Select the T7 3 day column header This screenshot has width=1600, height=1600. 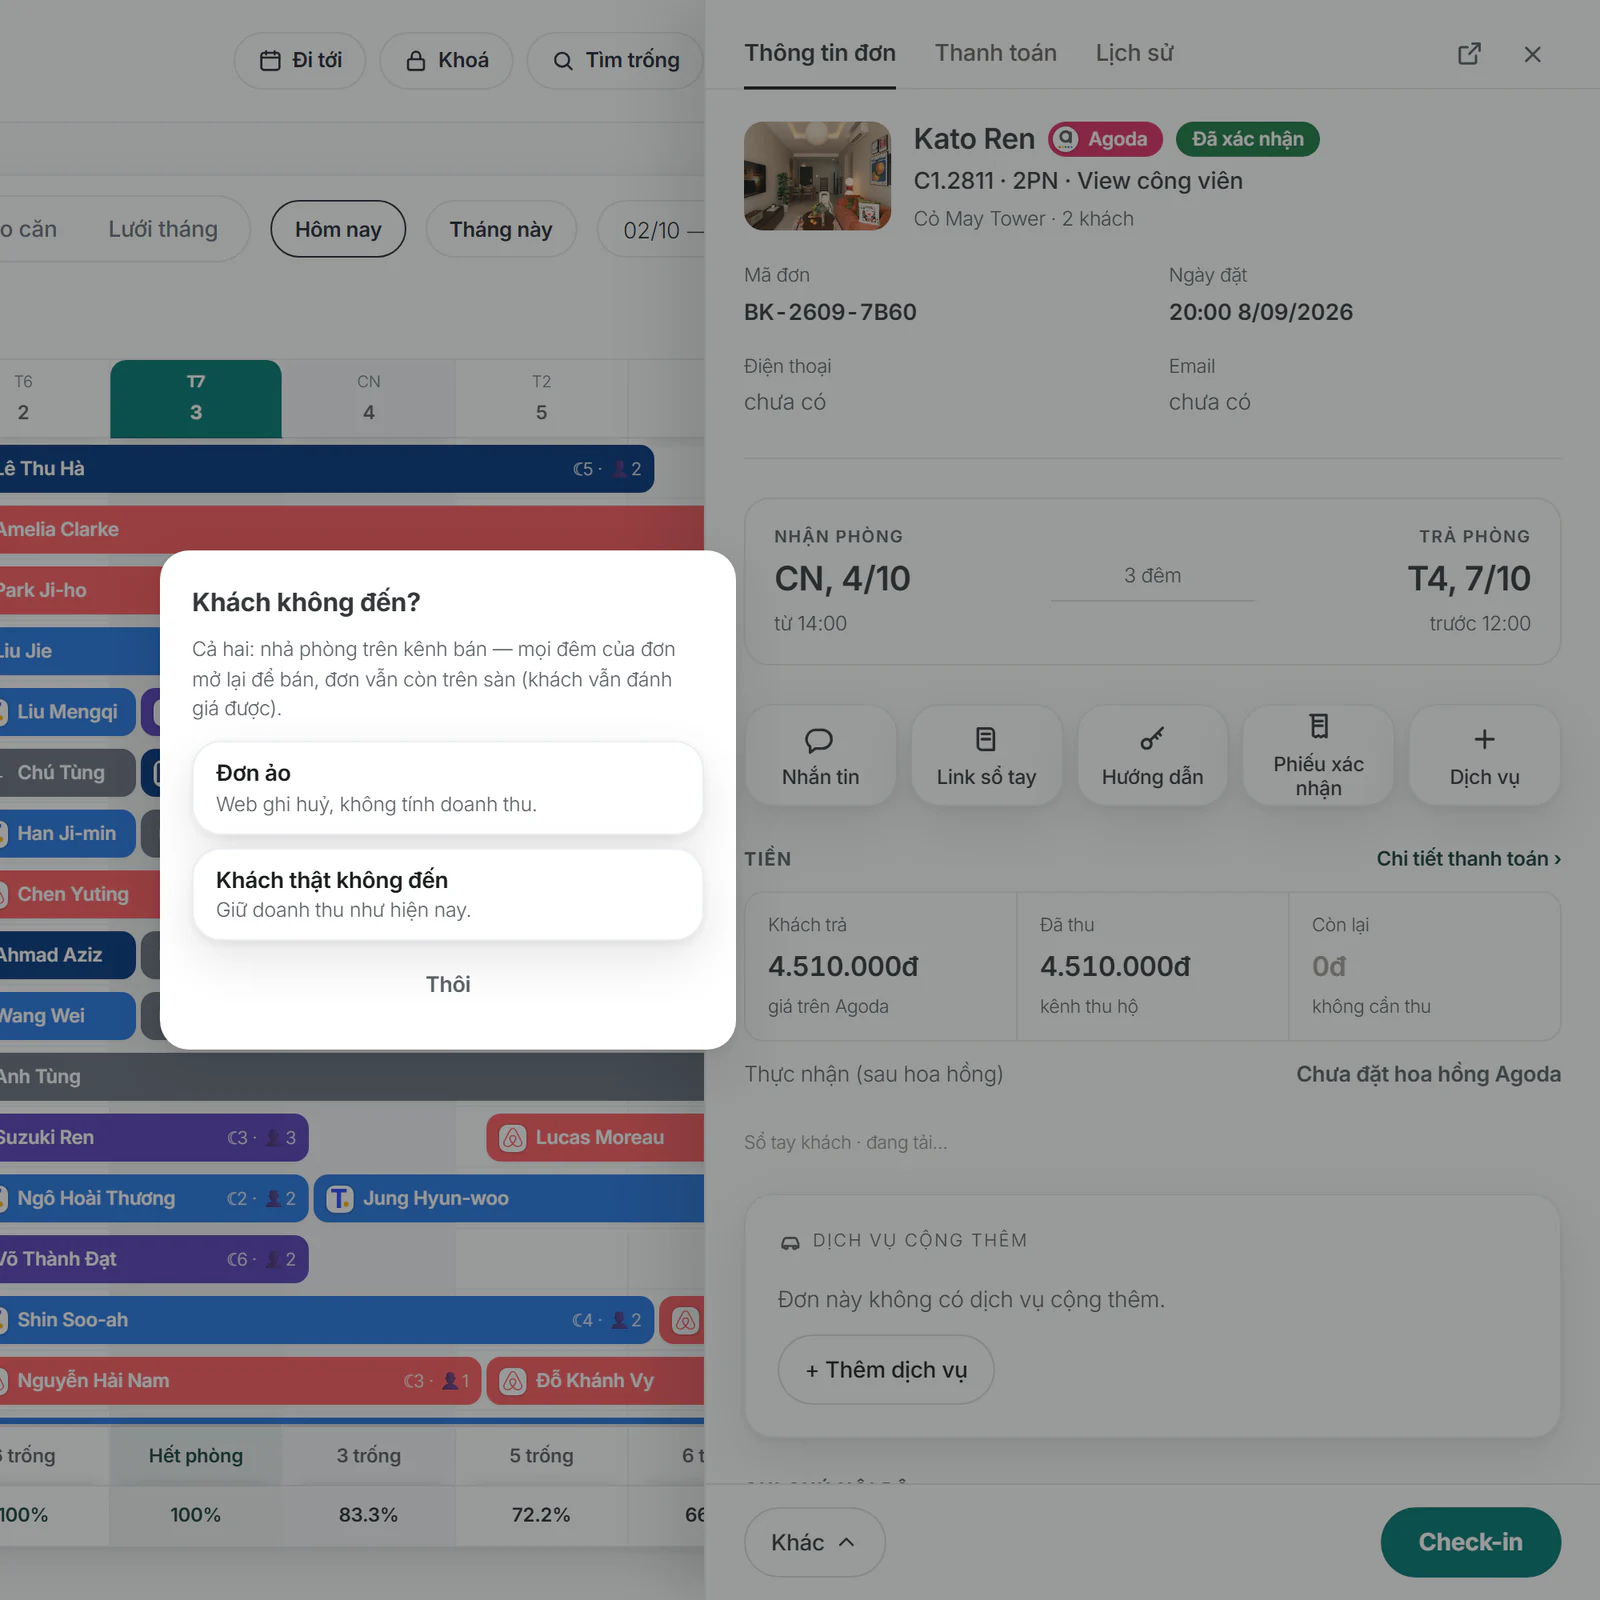click(x=196, y=398)
